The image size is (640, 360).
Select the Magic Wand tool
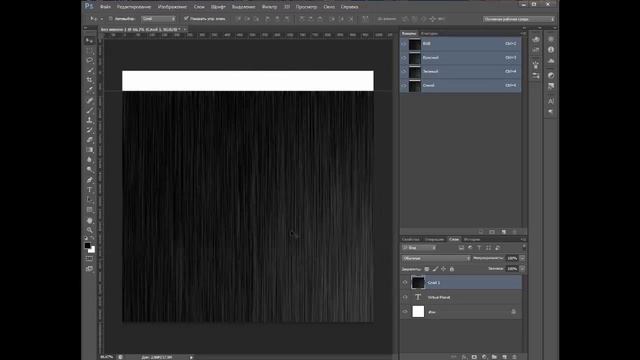point(89,71)
